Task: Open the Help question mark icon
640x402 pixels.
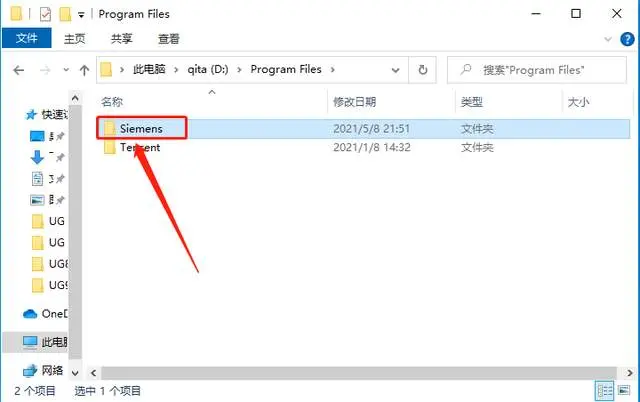Action: (627, 39)
